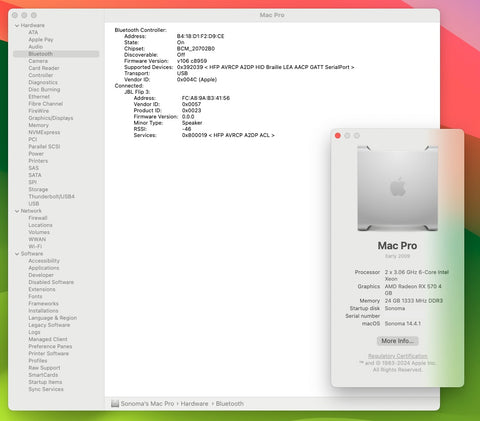Screen dimensions: 480x421
Task: Open Storage information
Action: [38, 189]
